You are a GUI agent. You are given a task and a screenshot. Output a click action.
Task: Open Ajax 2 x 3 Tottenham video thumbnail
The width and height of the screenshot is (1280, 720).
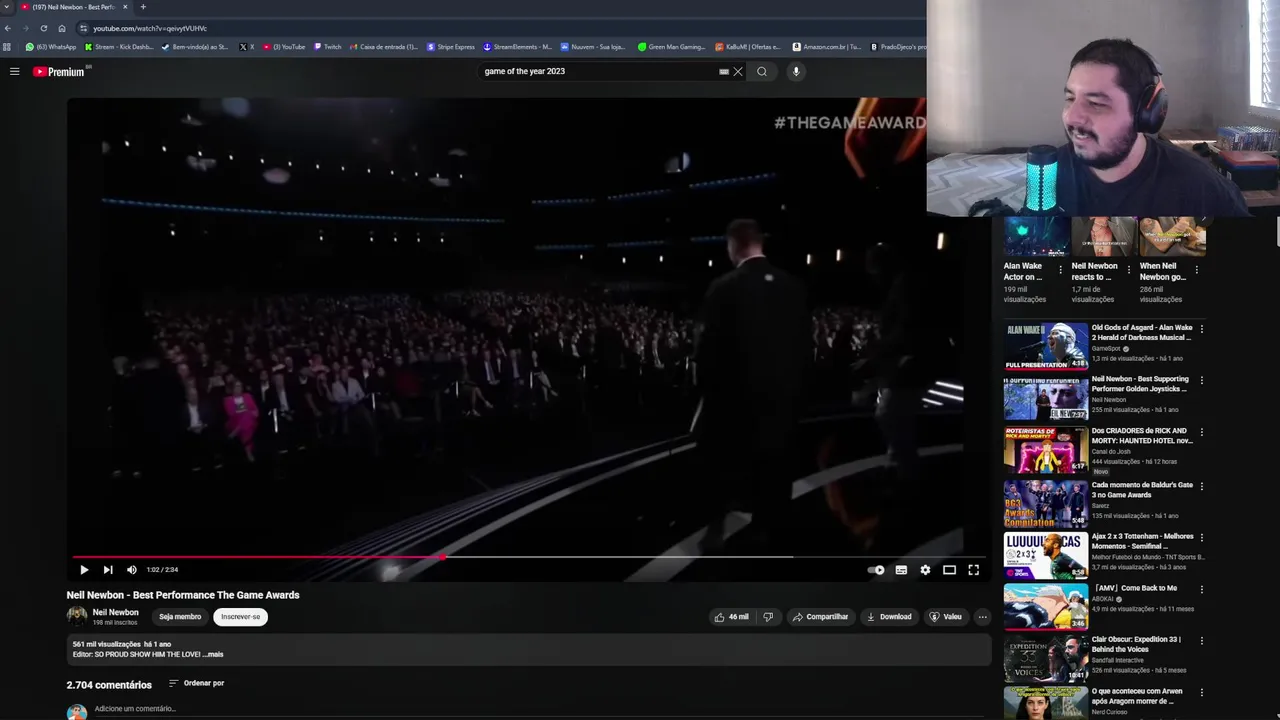1046,555
